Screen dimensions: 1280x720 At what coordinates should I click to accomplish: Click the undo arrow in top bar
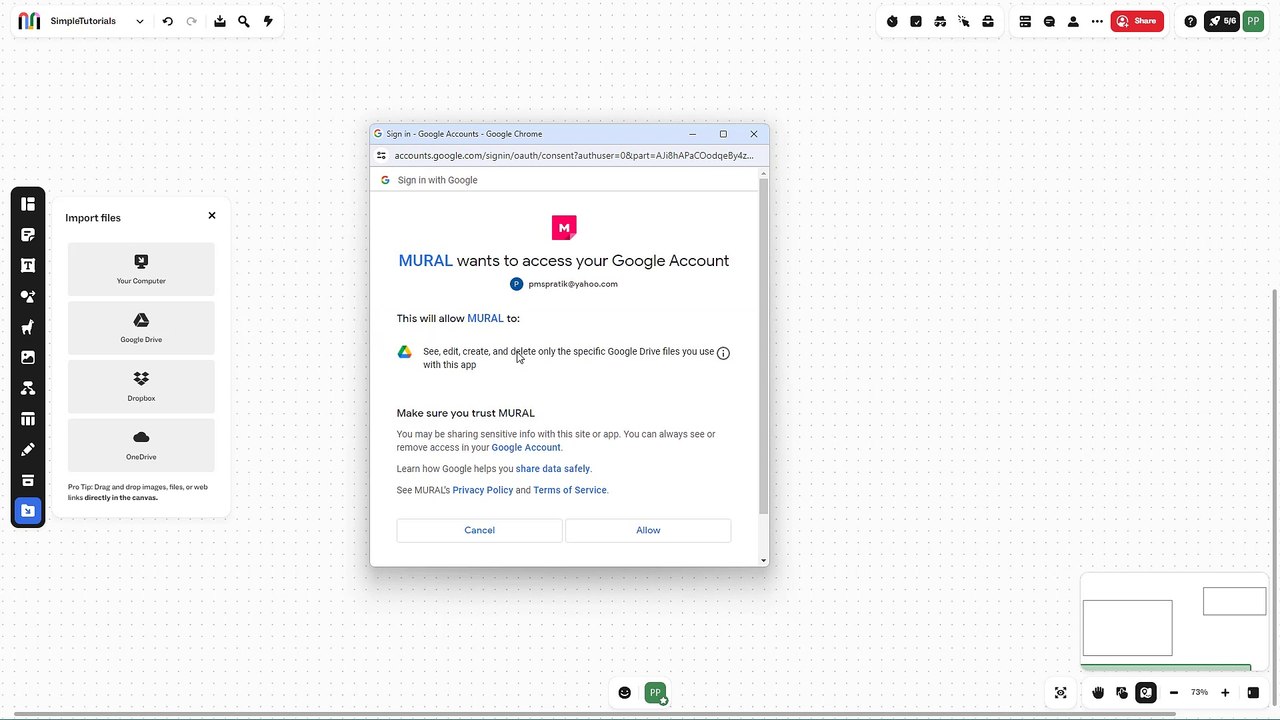point(167,21)
